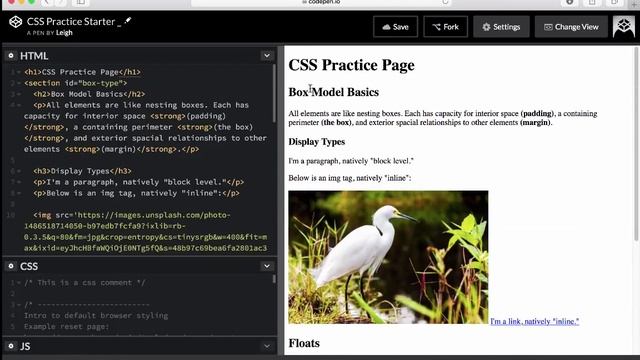The image size is (640, 360).
Task: Click the CodePen logo icon
Action: 16,22
